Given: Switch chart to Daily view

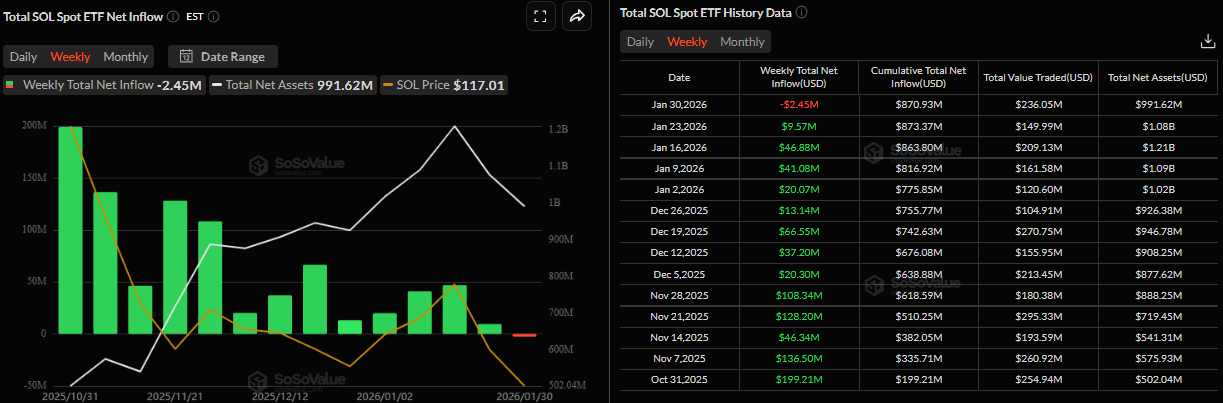Looking at the screenshot, I should 24,57.
